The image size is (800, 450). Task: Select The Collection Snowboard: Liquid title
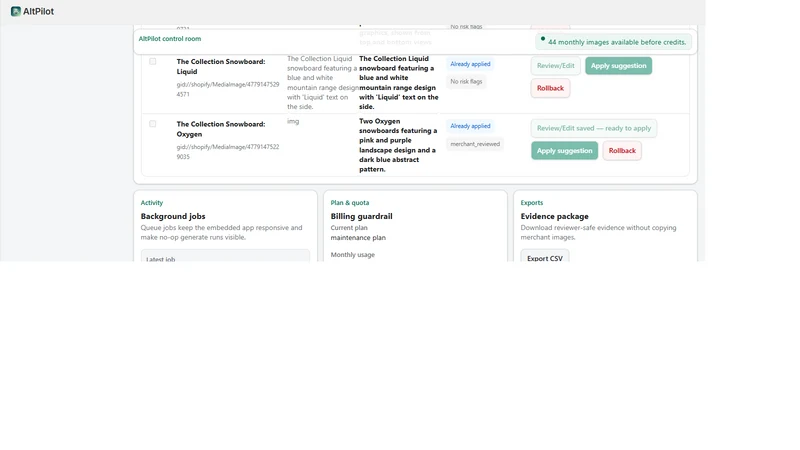coord(221,66)
